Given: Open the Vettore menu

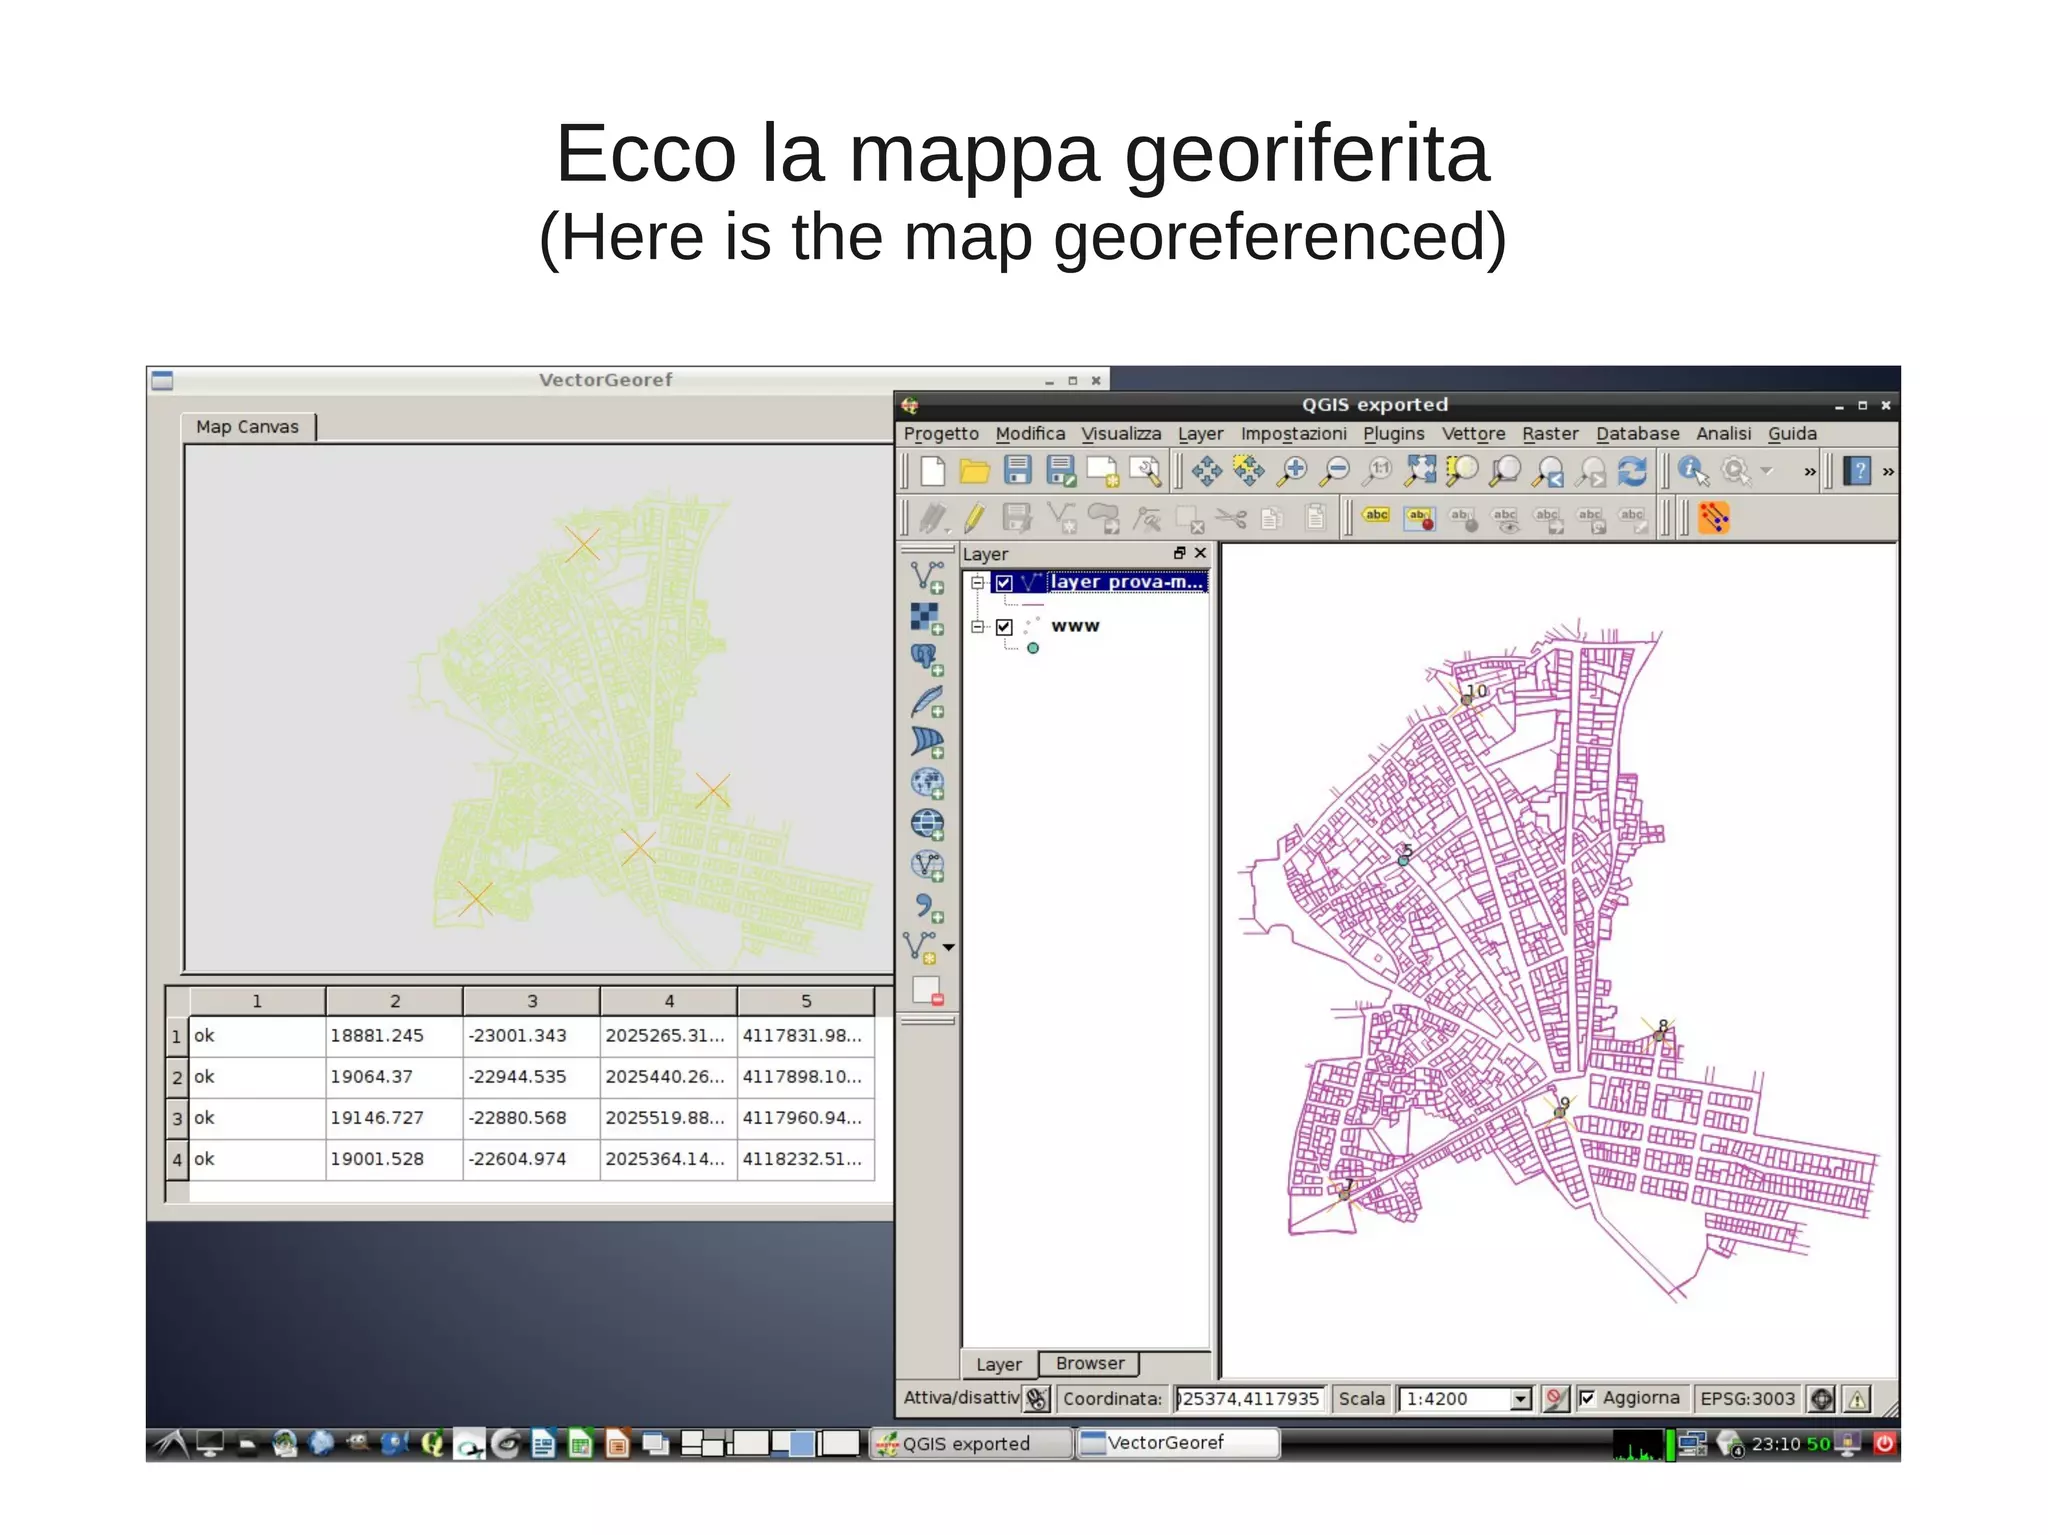Looking at the screenshot, I should click(1473, 434).
